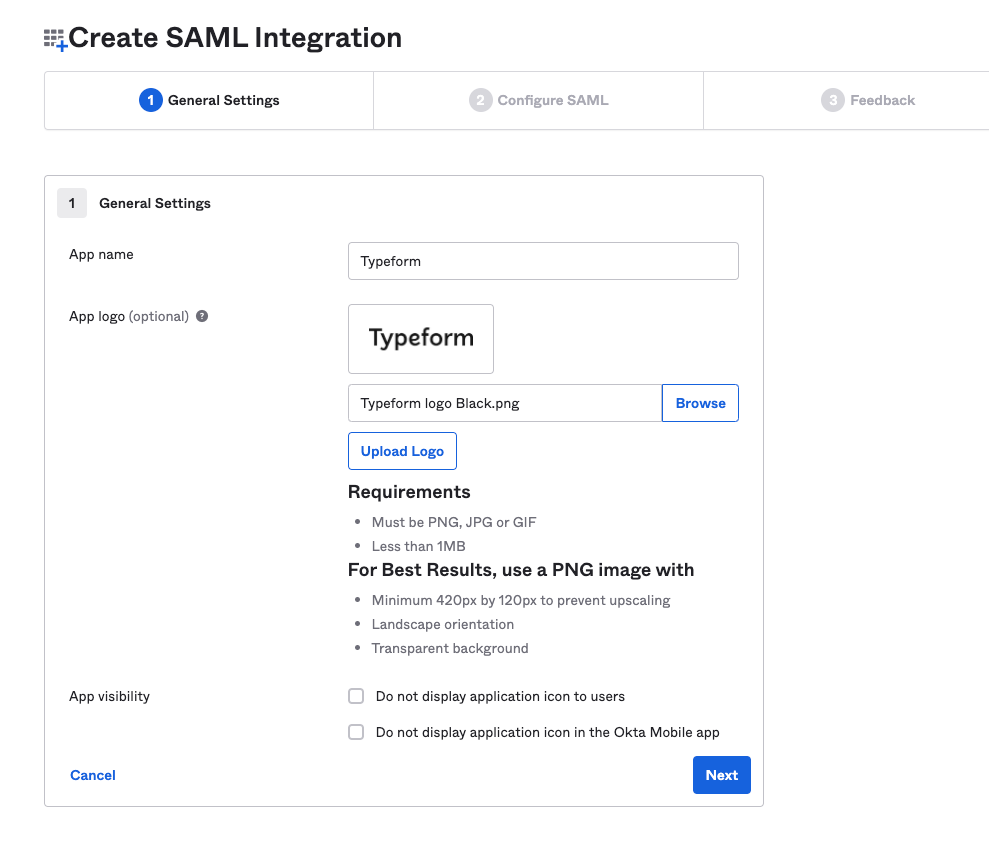Click the App name input field
Image resolution: width=989 pixels, height=848 pixels.
tap(543, 261)
